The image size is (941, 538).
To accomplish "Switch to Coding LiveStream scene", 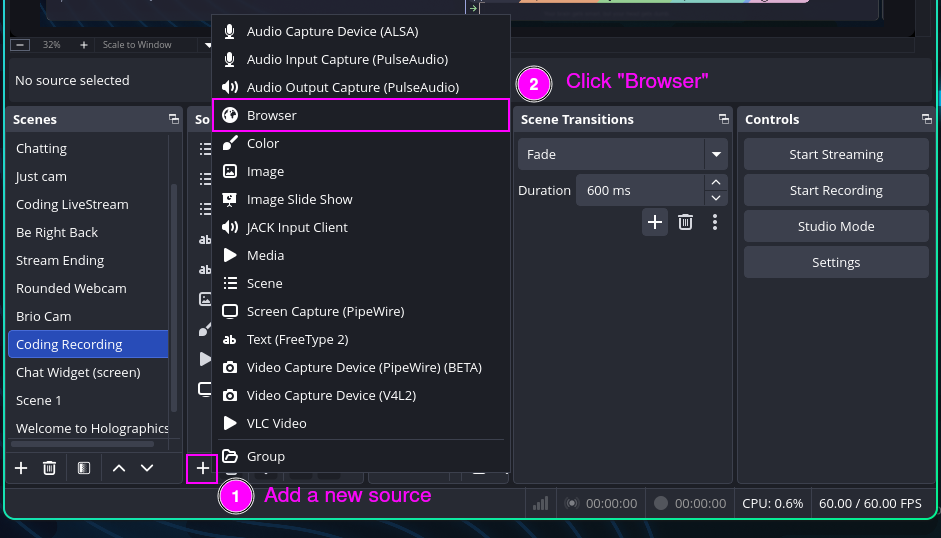I will [x=88, y=204].
